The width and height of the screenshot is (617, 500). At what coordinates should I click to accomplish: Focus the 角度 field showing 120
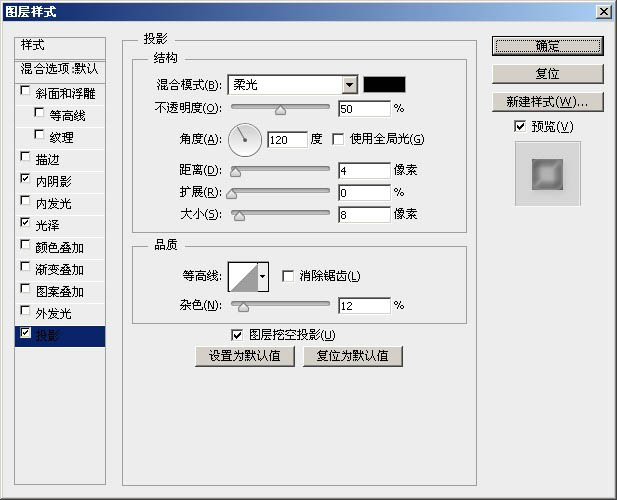(x=287, y=140)
